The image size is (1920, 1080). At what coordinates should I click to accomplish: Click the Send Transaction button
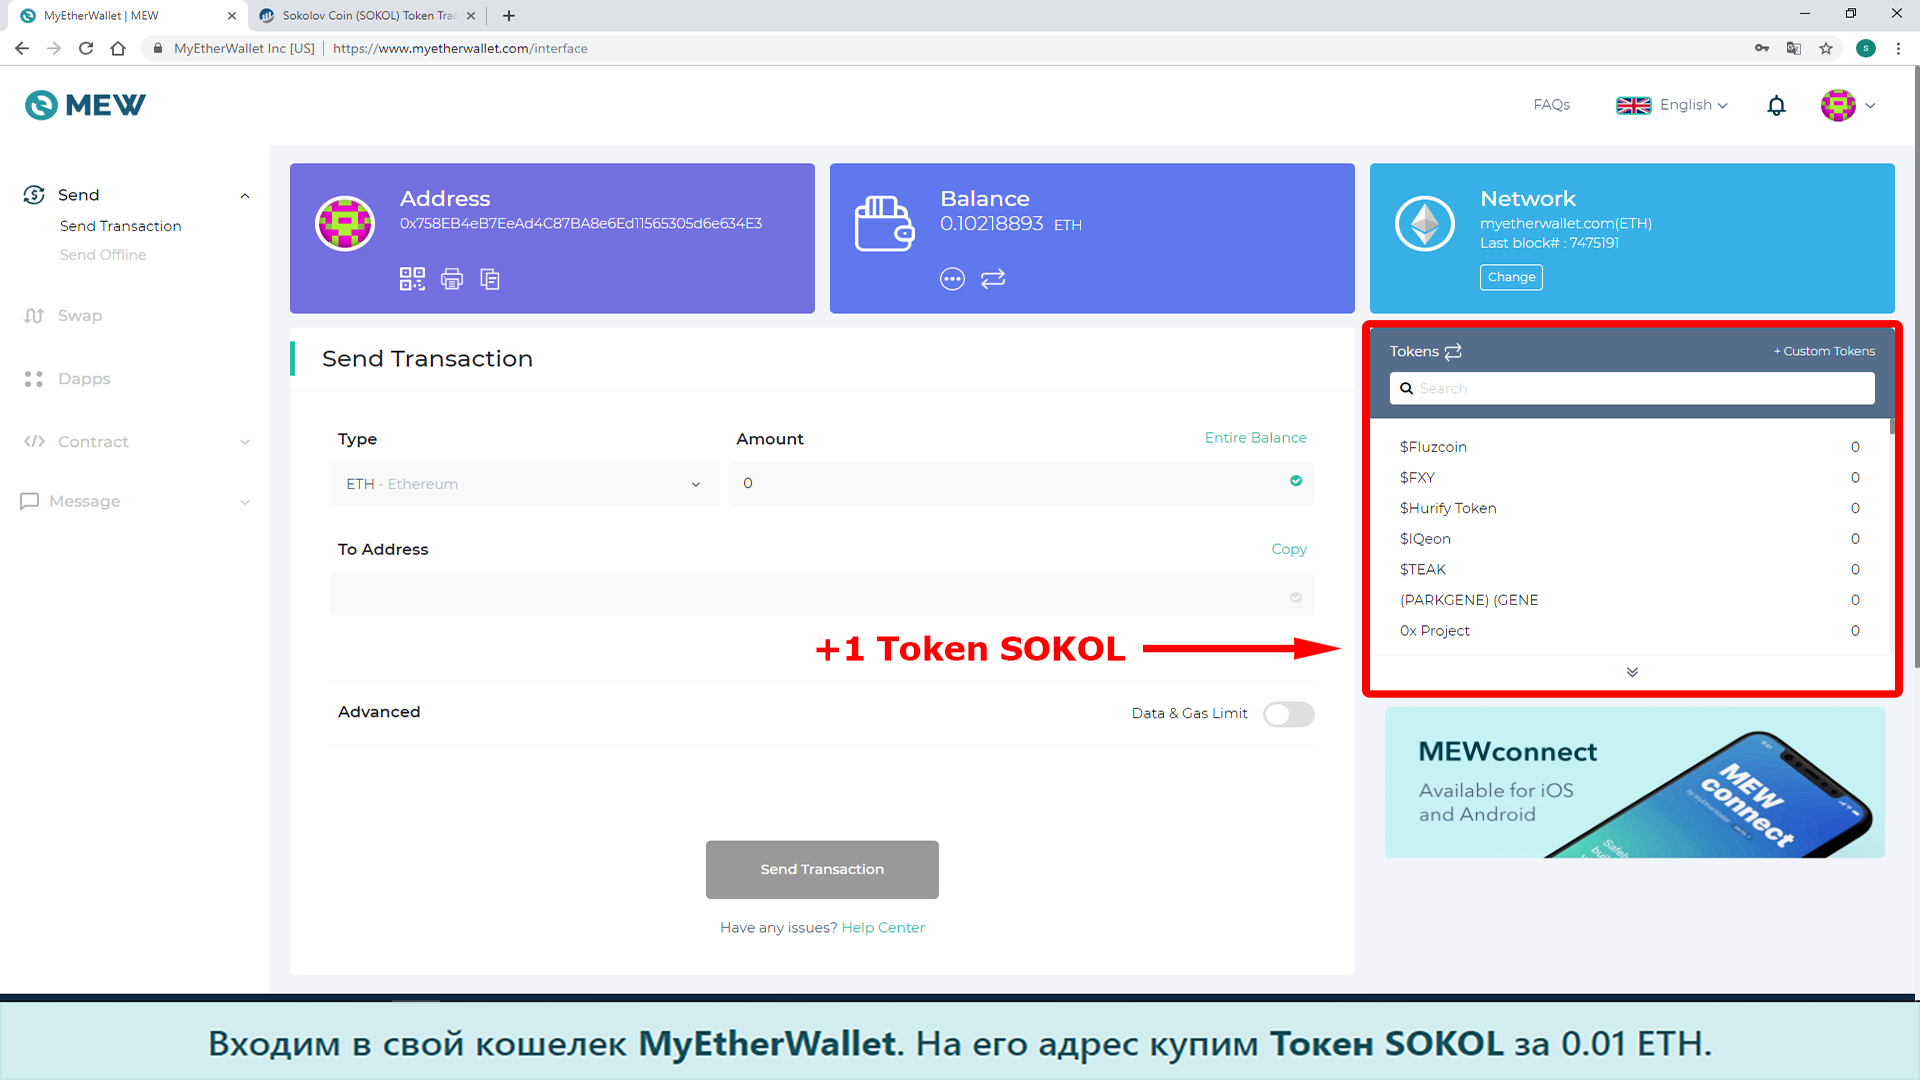822,869
